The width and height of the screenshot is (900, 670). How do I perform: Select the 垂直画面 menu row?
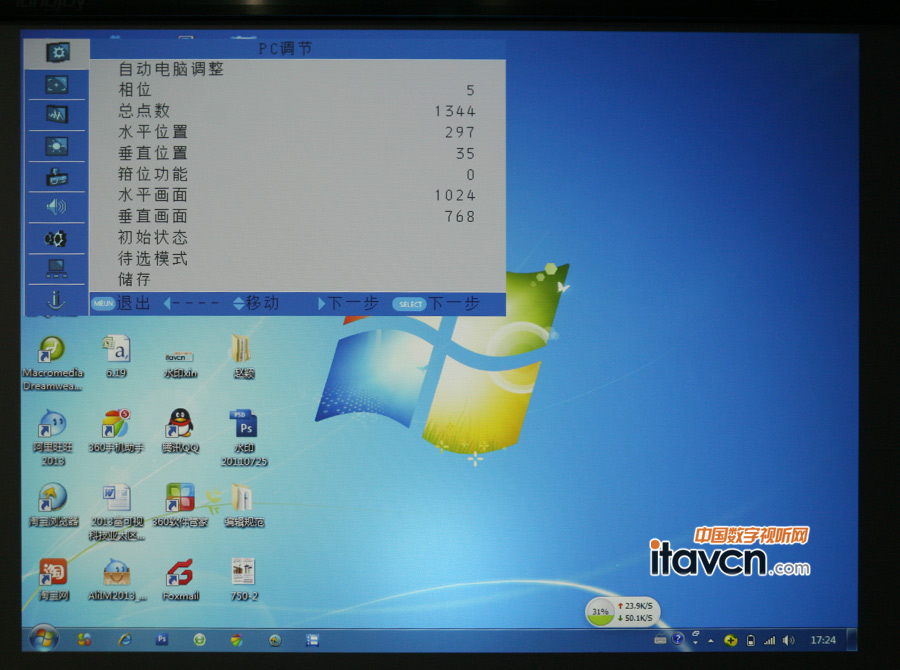[298, 216]
